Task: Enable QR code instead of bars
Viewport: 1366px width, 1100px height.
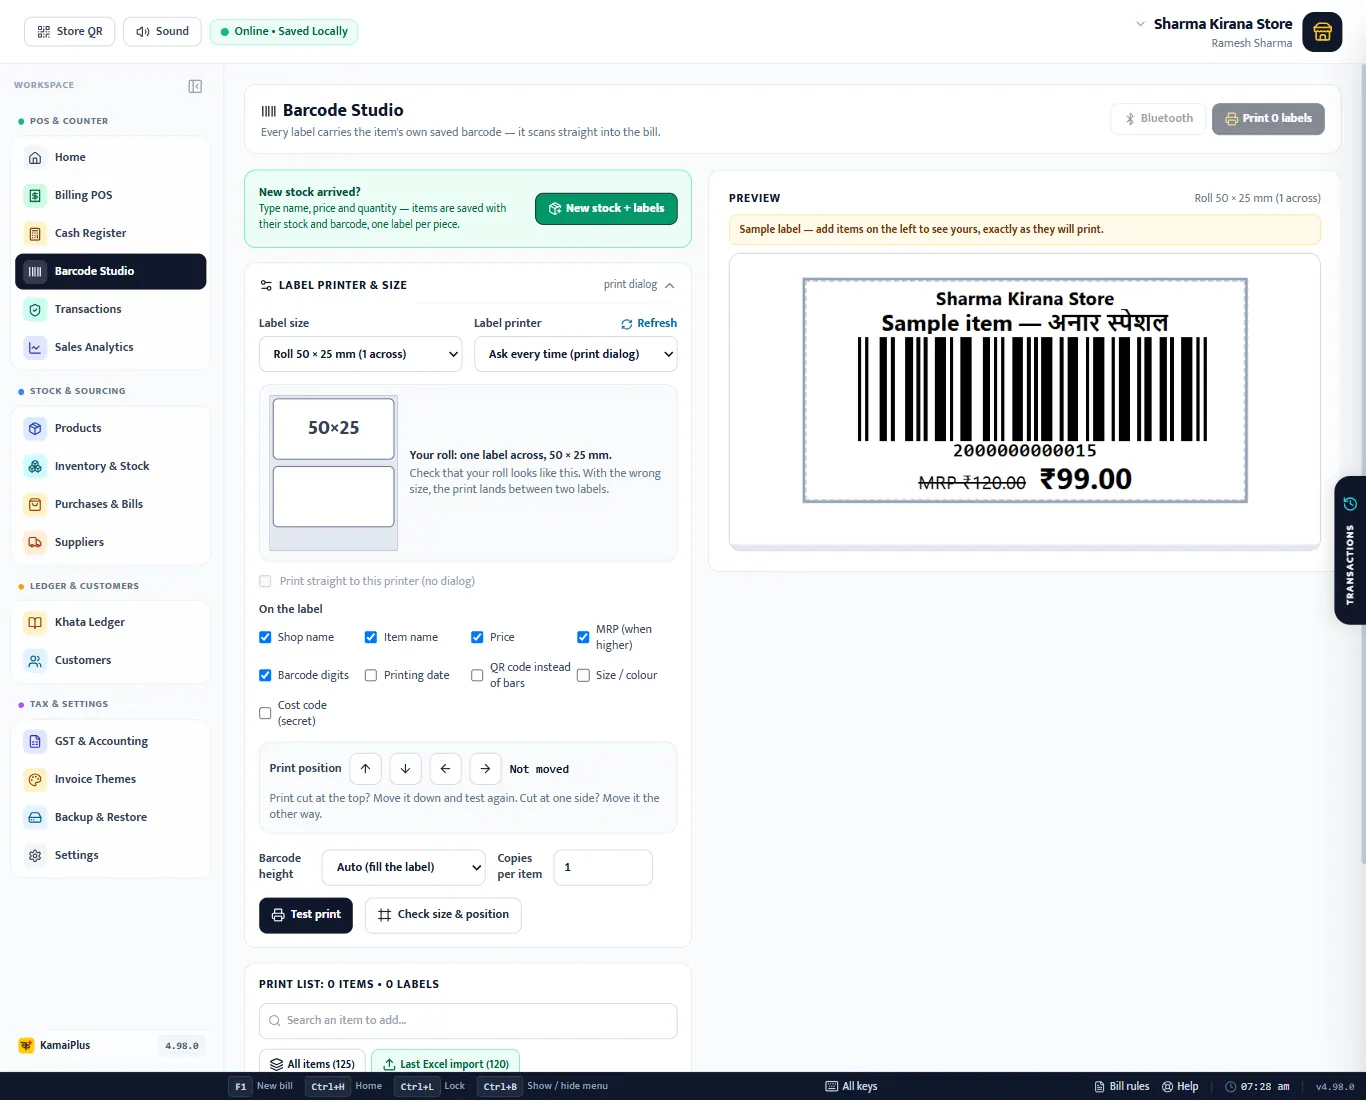Action: 477,675
